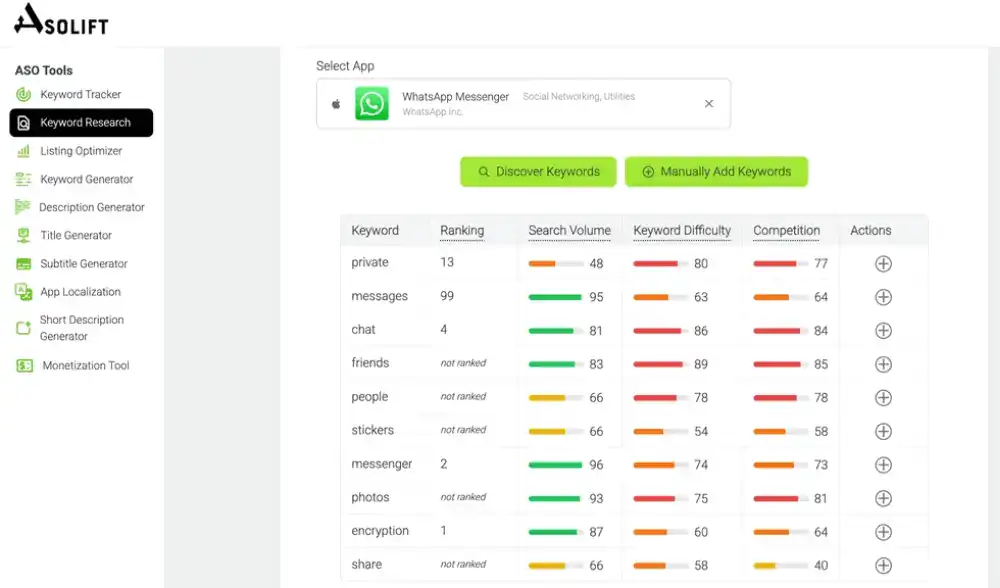Click the App Localization translate icon

[x=23, y=292]
